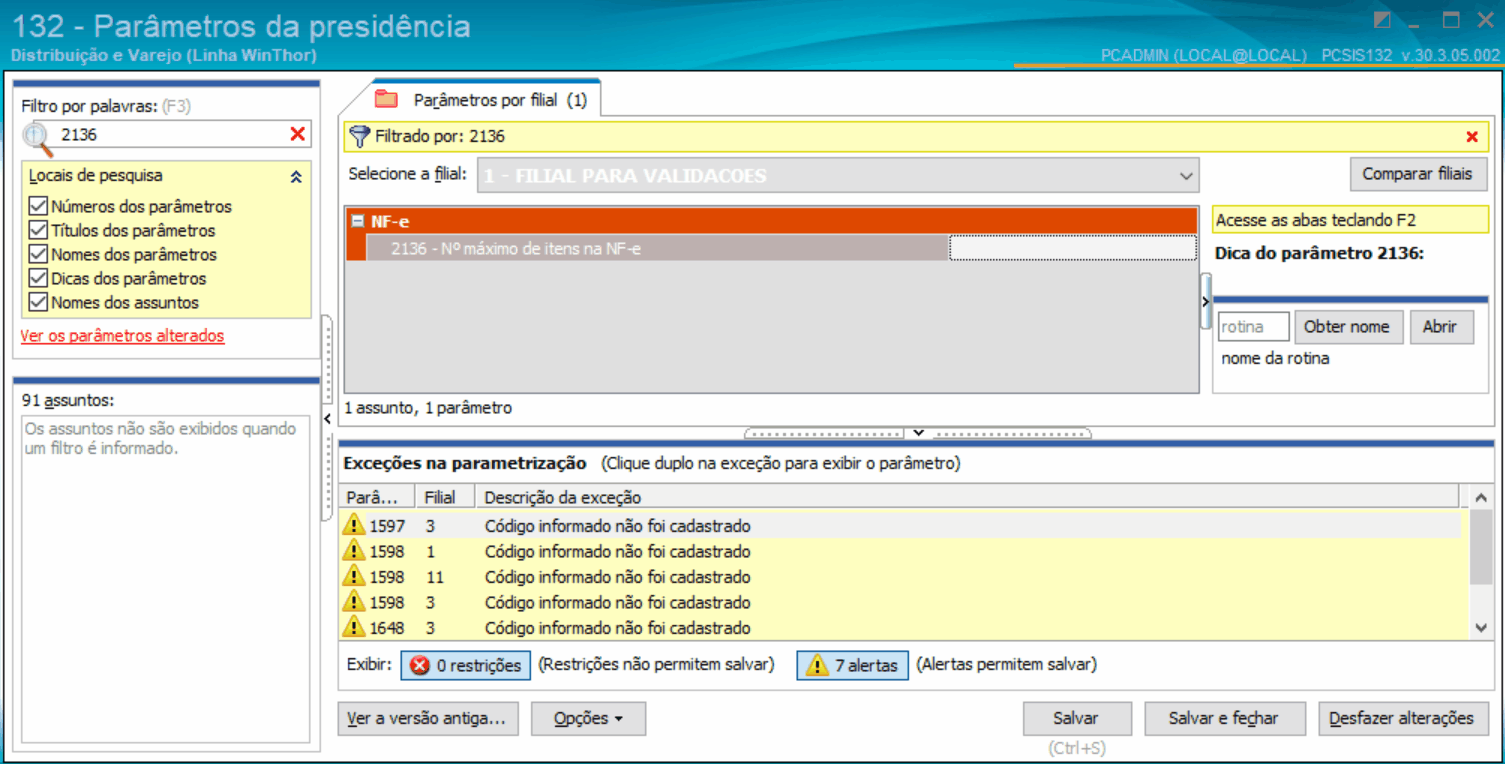1505x764 pixels.
Task: Click Descrição da exceção column header
Action: (967, 497)
